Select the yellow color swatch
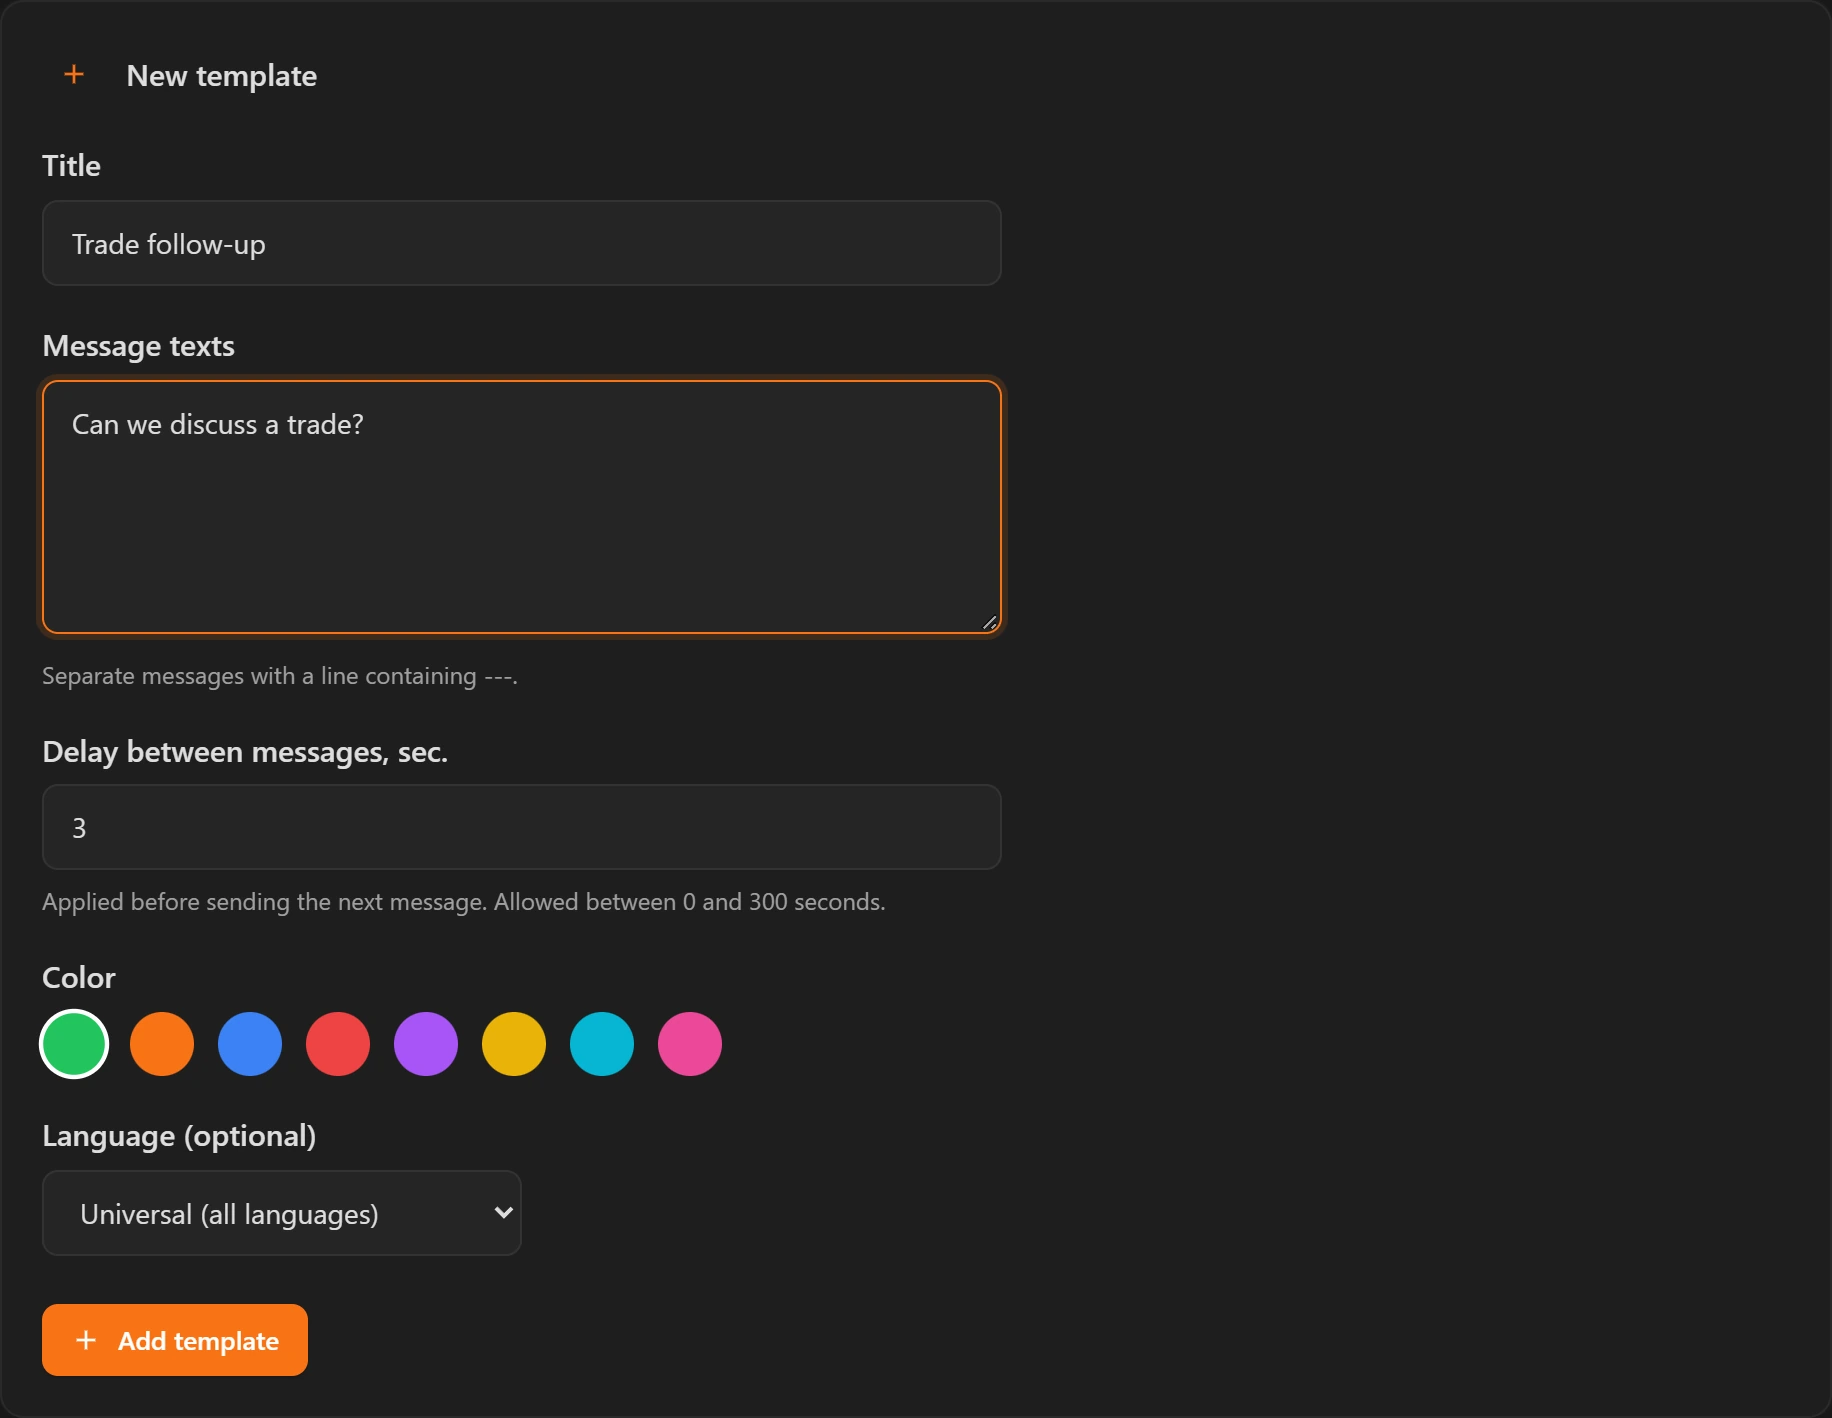Screen dimensions: 1832x1418 coord(514,1044)
